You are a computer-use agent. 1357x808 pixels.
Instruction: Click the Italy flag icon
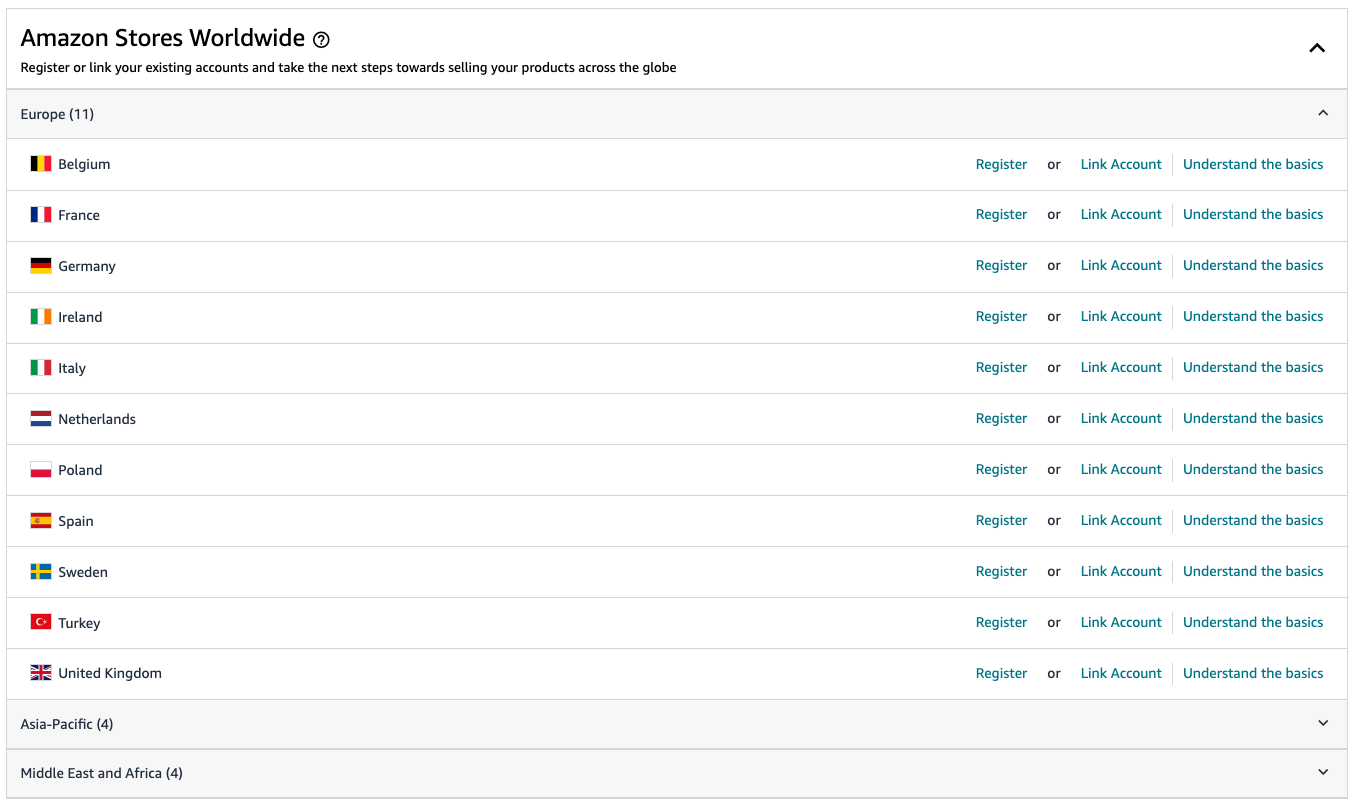pos(41,368)
